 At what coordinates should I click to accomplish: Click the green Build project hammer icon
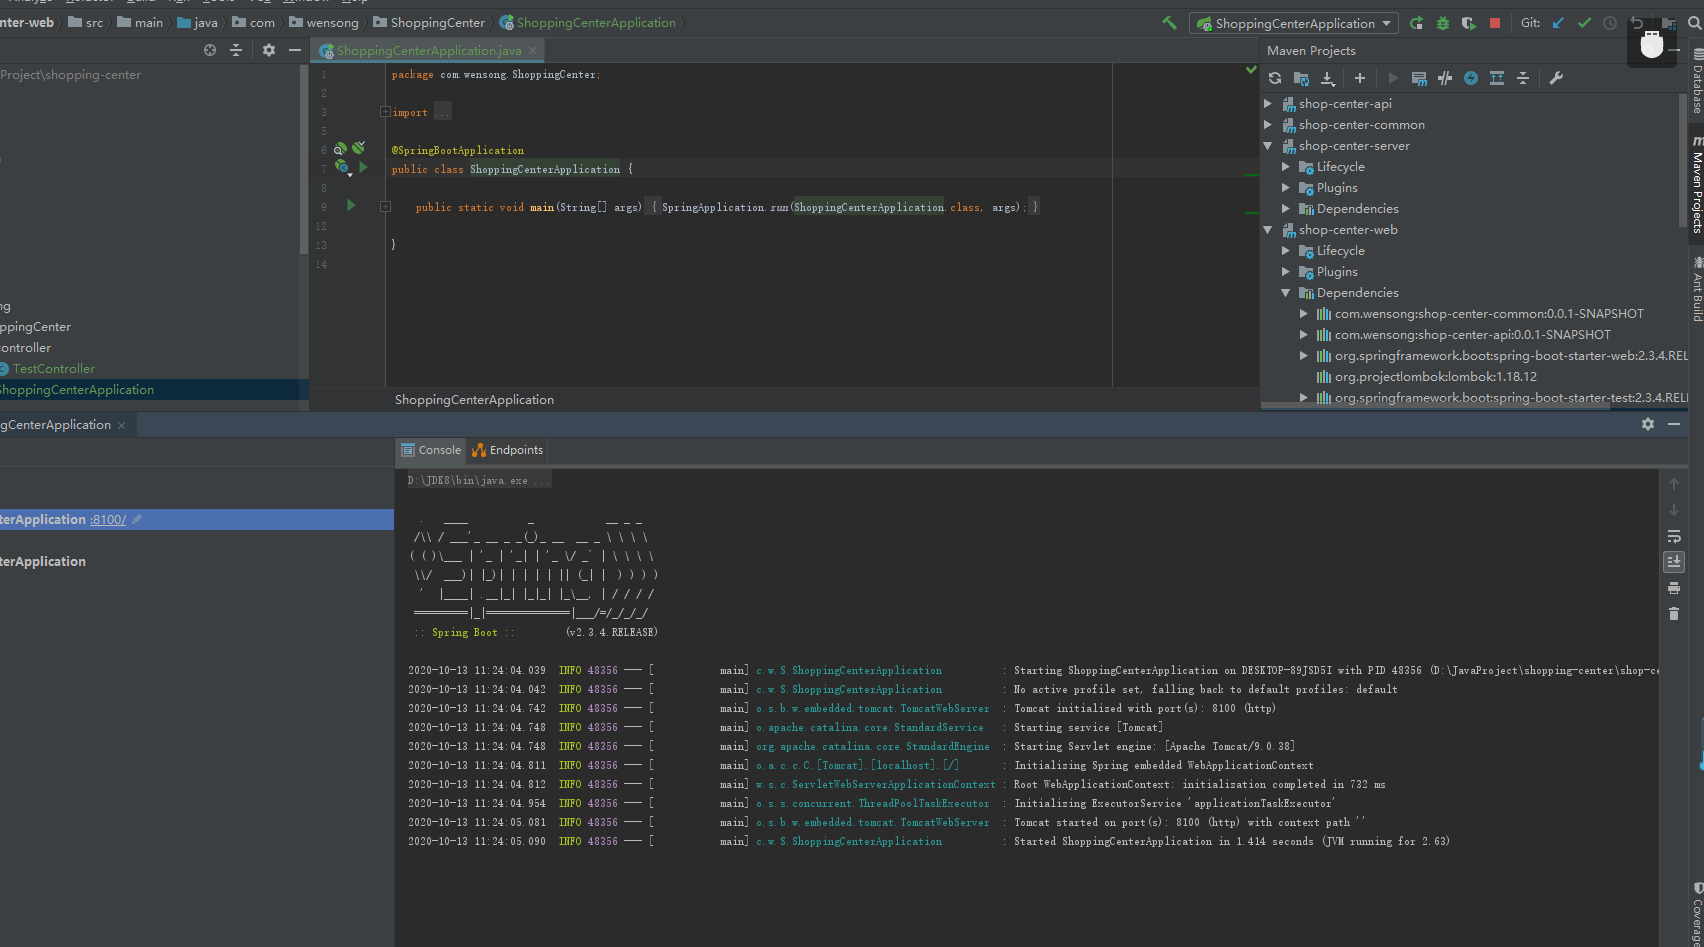(1169, 23)
